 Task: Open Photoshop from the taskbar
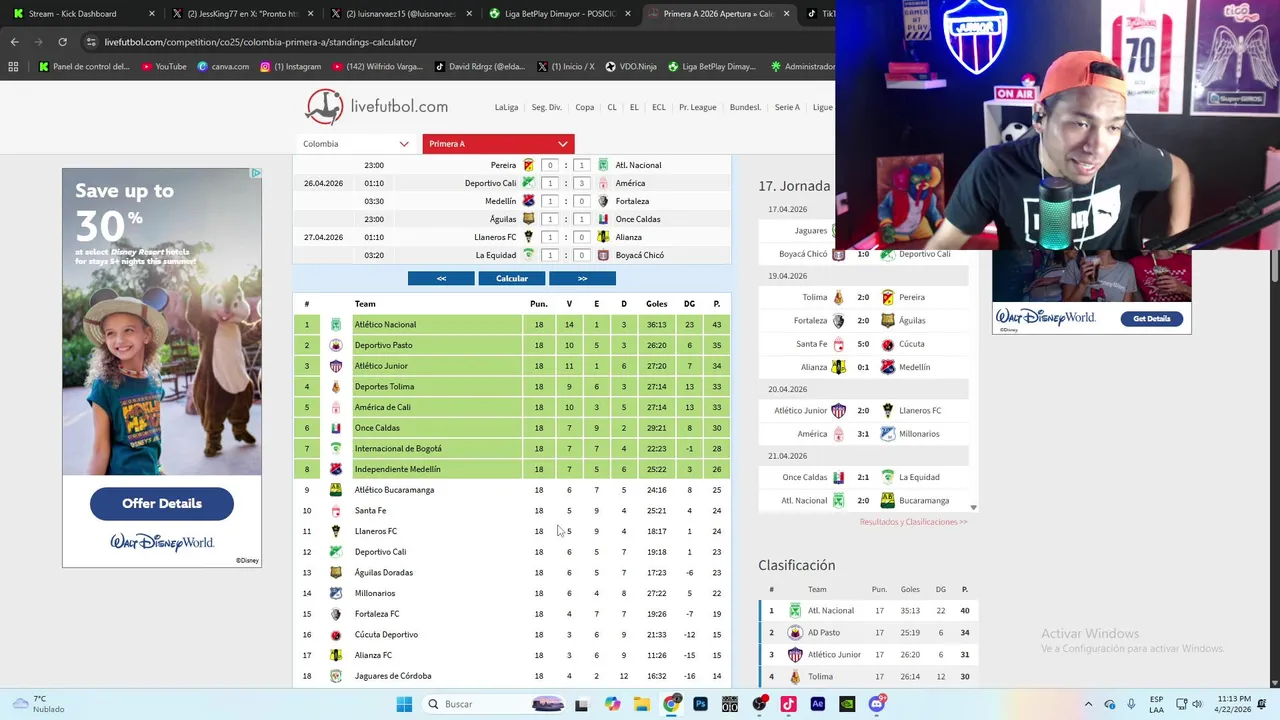(700, 704)
